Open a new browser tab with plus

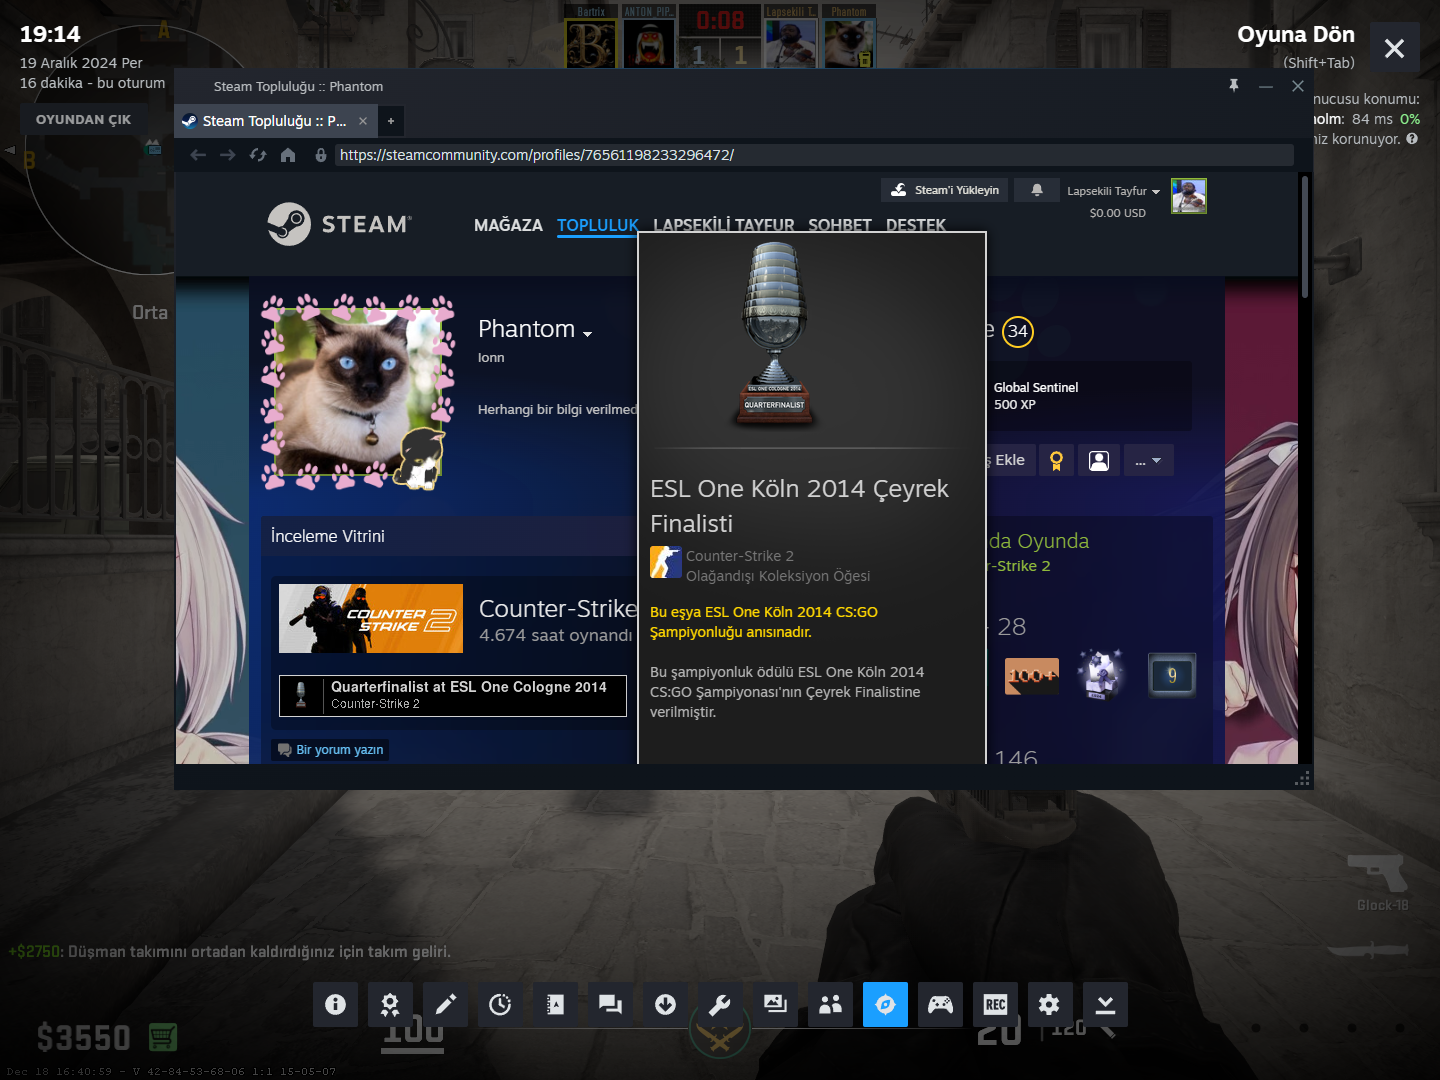(x=391, y=121)
